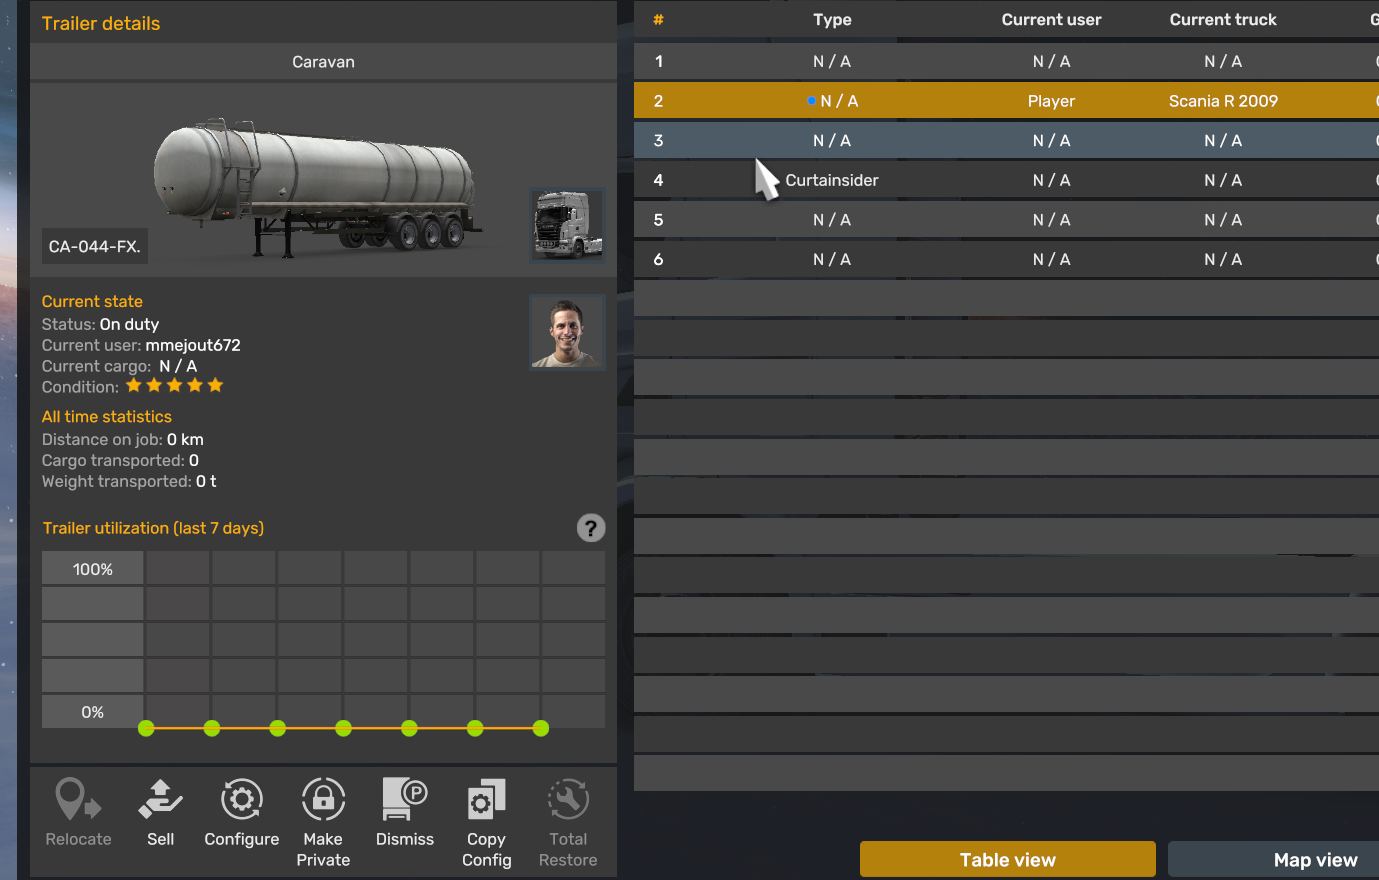The image size is (1379, 880).
Task: Open the trailer utilization help icon
Action: coord(591,528)
